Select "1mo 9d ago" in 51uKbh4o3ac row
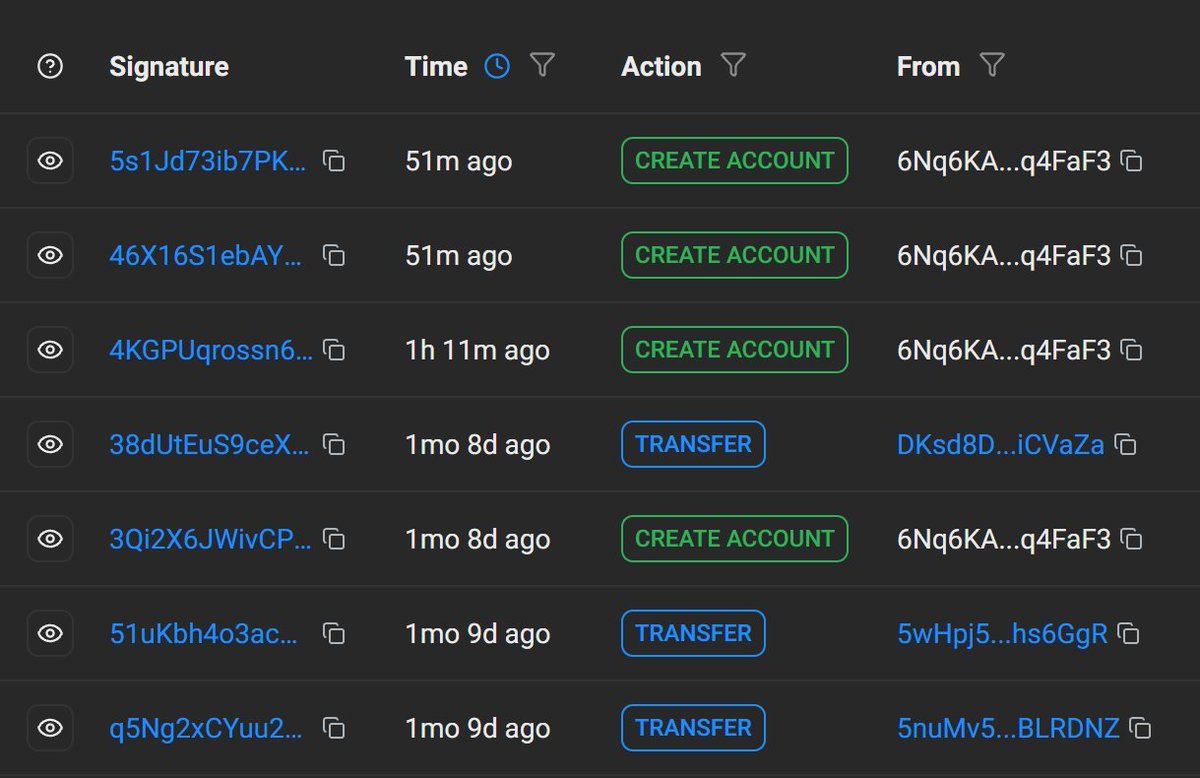 tap(477, 633)
